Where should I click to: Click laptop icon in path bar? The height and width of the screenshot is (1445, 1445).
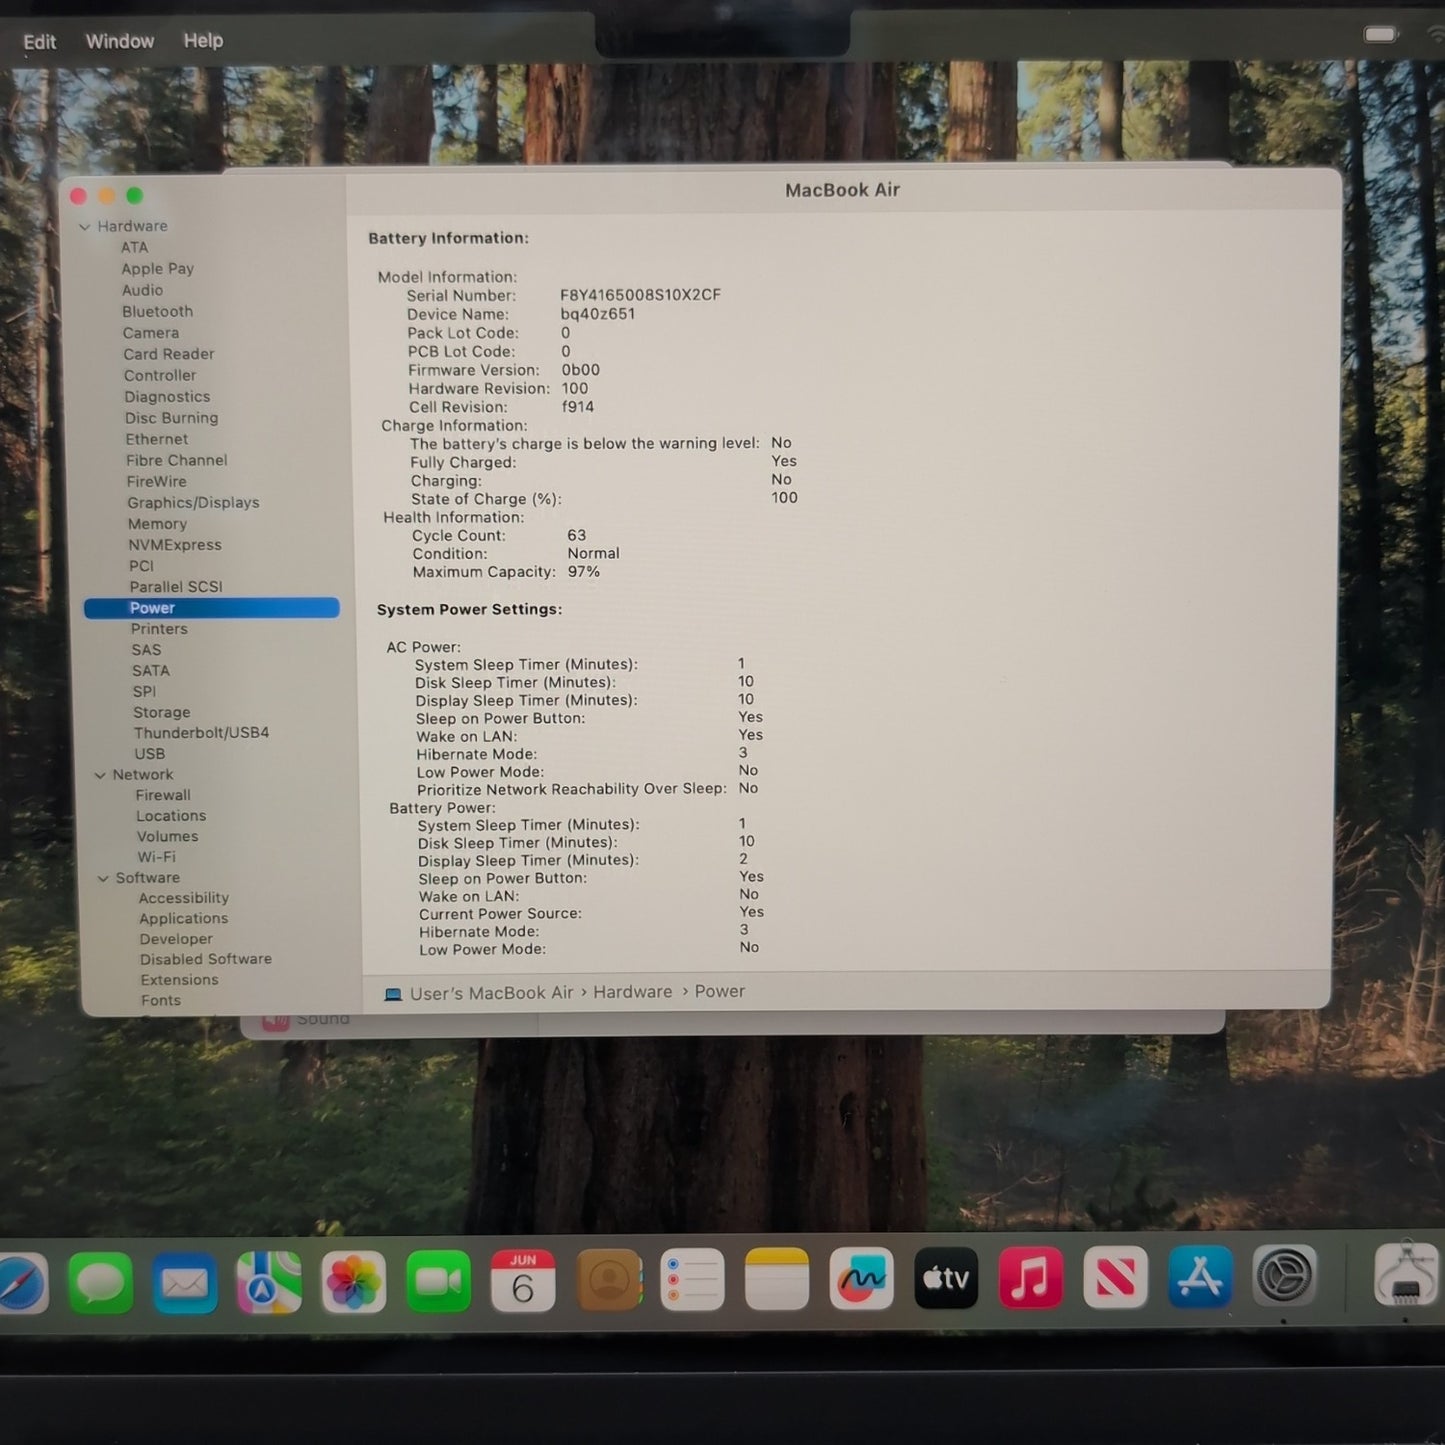[x=393, y=994]
